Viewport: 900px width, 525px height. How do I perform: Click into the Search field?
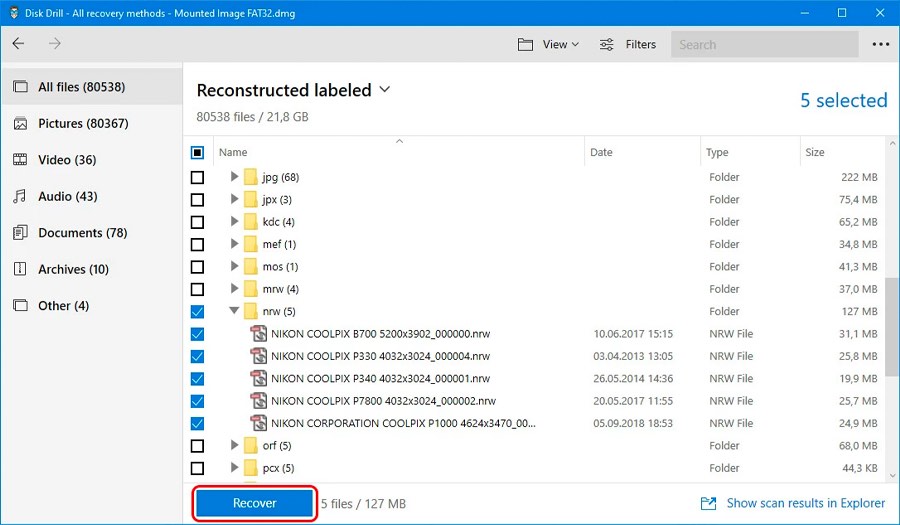764,45
